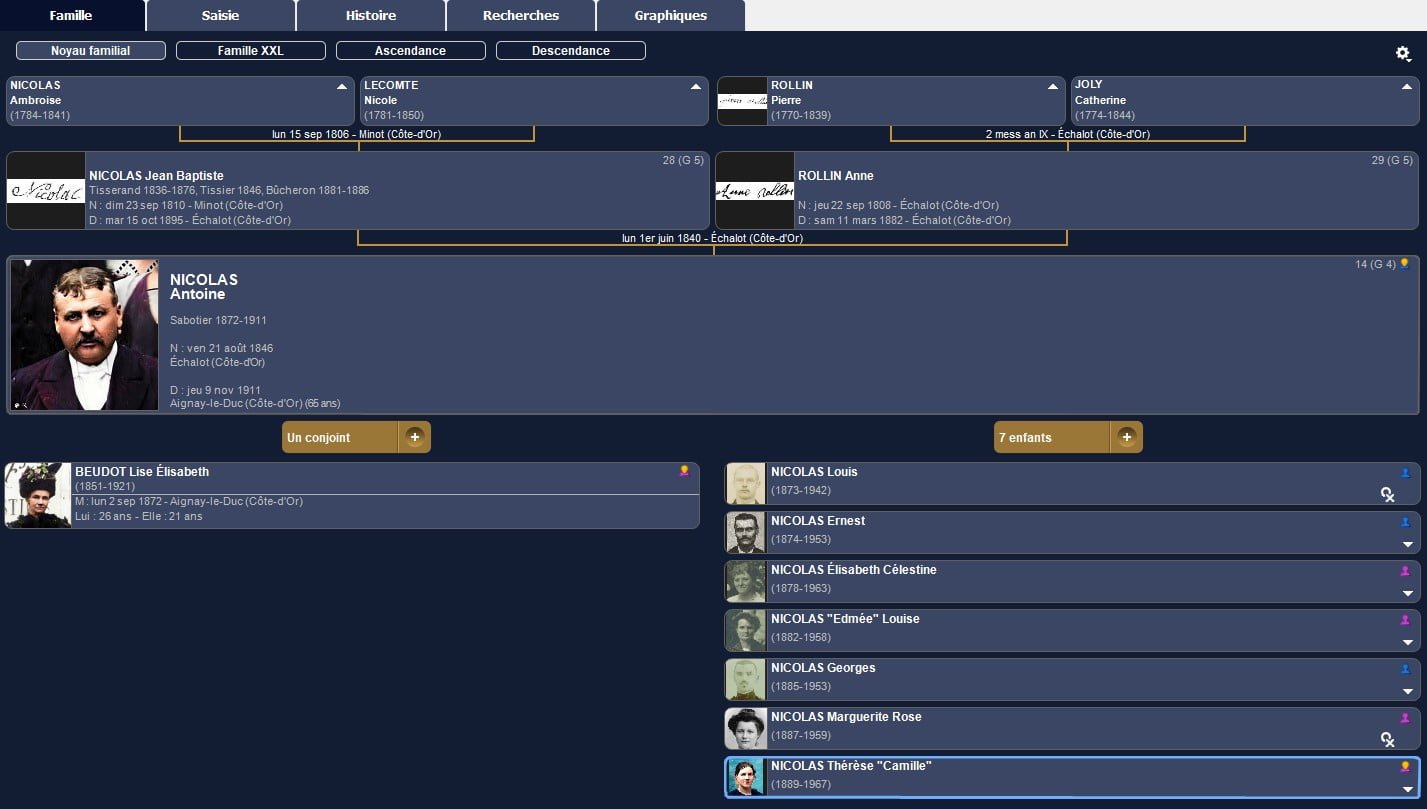Select the Thérèse "Camille" Nicolas card
The height and width of the screenshot is (809, 1427).
point(1070,775)
